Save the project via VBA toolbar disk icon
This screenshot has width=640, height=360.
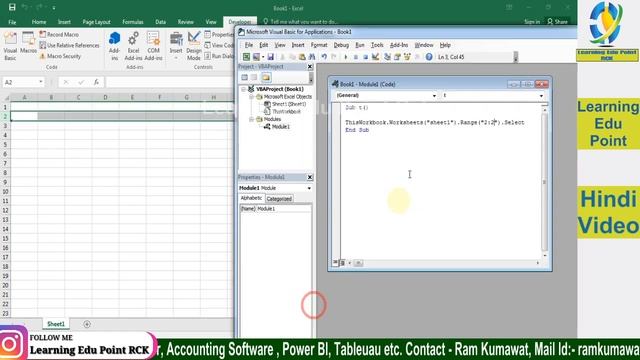pos(271,57)
